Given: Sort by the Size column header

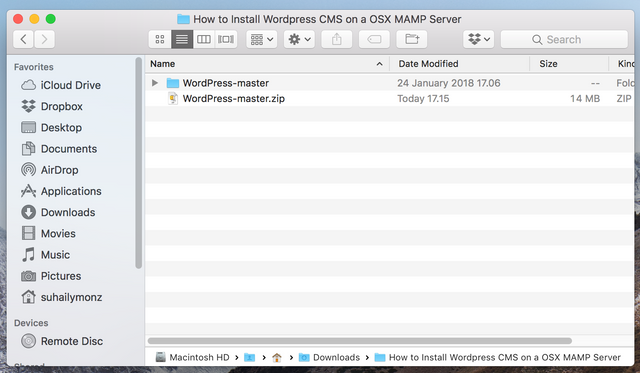Looking at the screenshot, I should 569,64.
